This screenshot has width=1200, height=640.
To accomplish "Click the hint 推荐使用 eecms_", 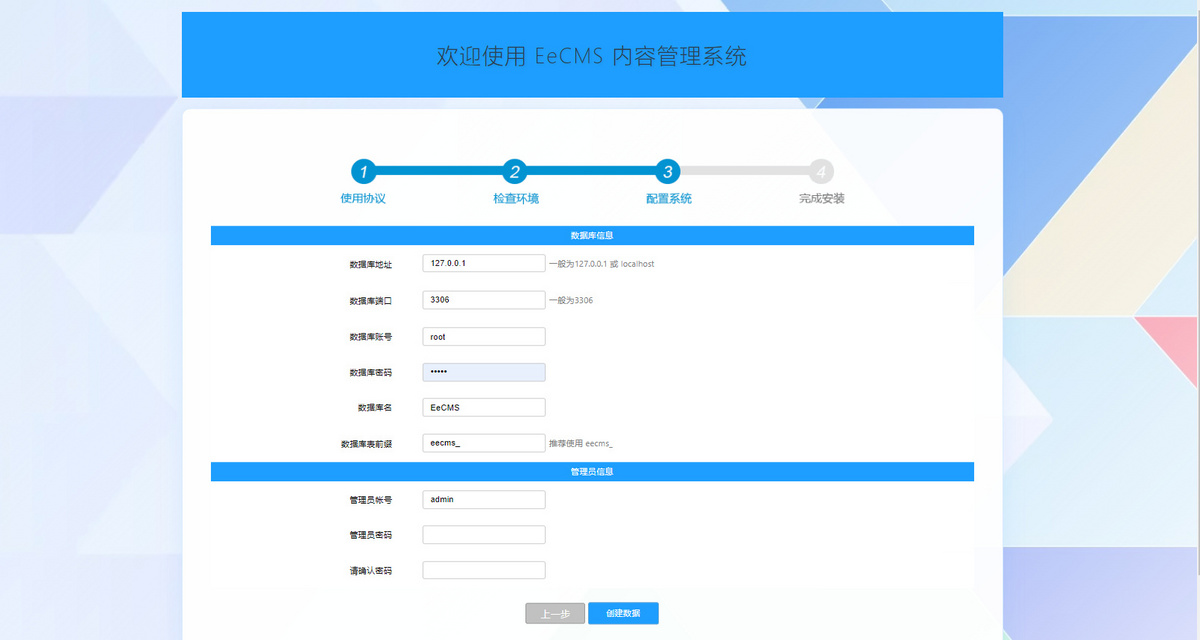I will click(x=580, y=443).
